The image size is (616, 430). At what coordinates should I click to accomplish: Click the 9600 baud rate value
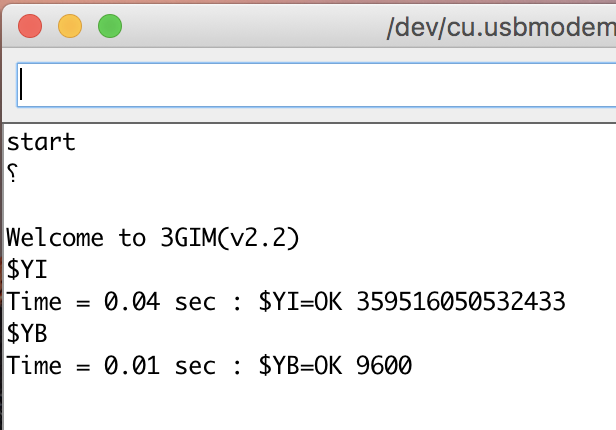point(384,365)
